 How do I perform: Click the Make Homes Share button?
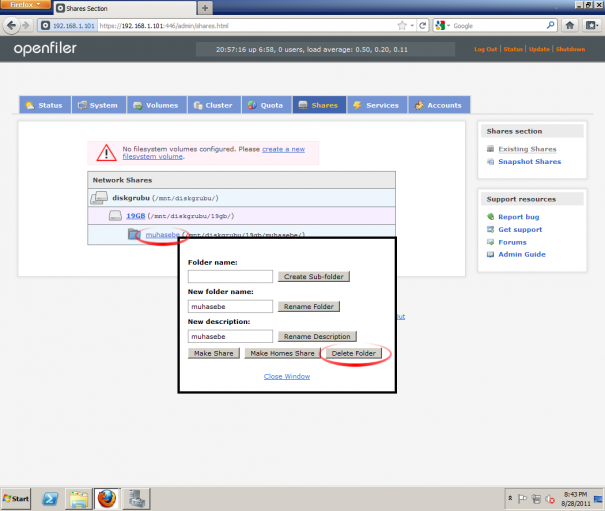282,353
